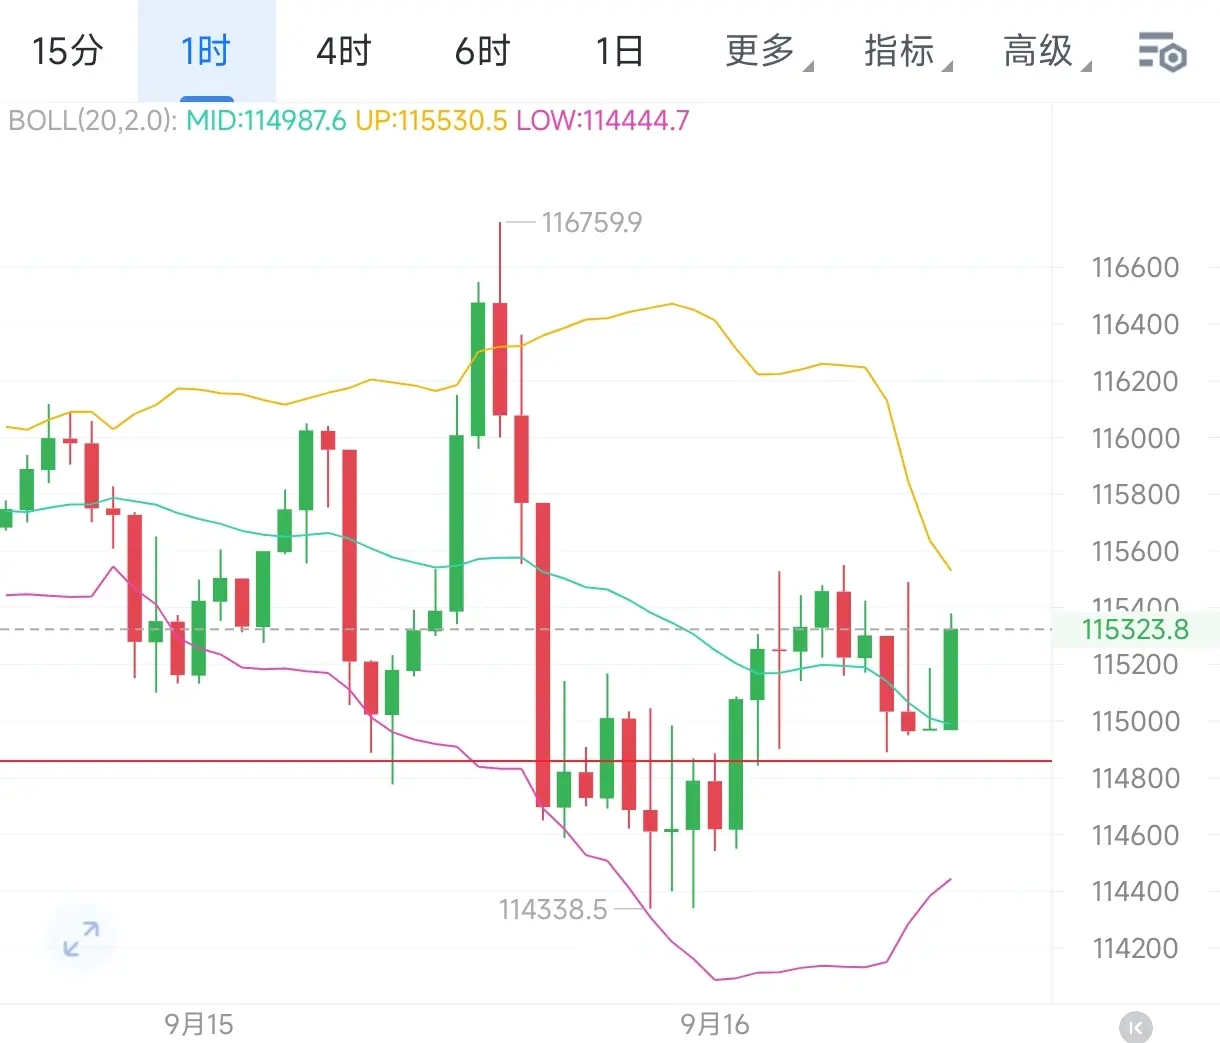The image size is (1220, 1043).
Task: Click the low price marker 114338.5
Action: [553, 909]
